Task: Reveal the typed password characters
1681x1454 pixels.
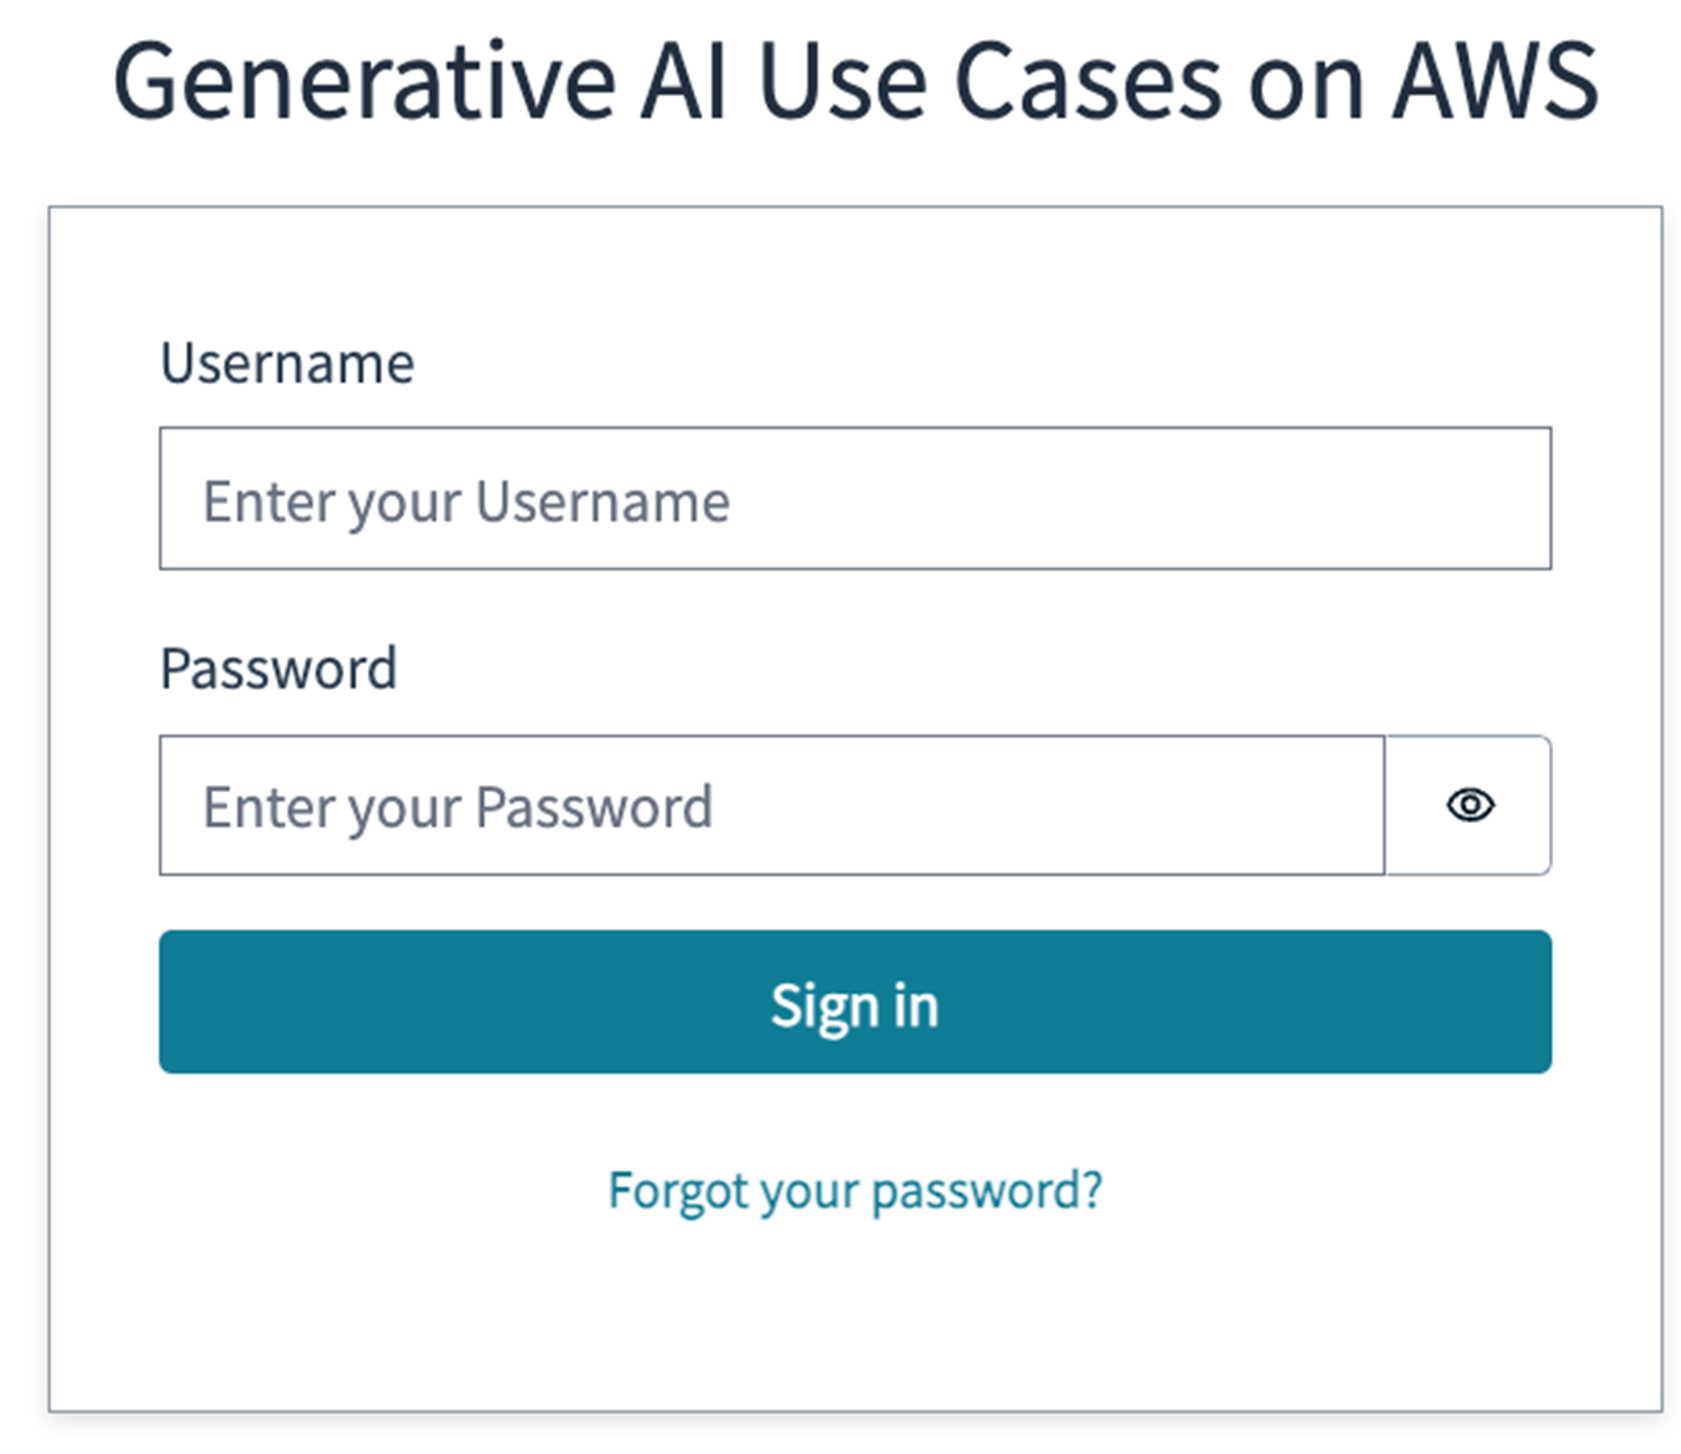Action: coord(1469,805)
